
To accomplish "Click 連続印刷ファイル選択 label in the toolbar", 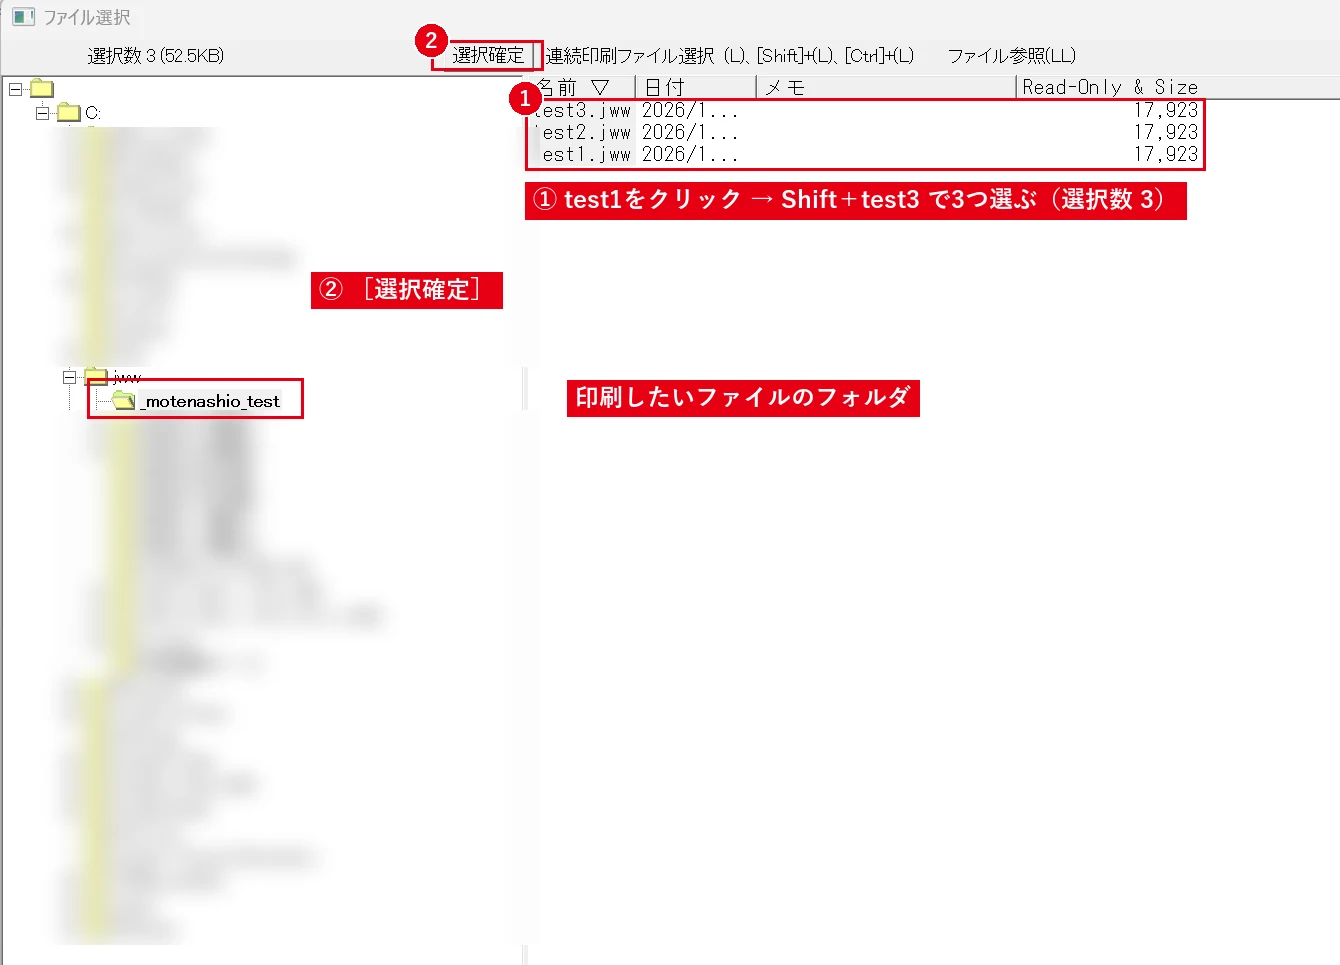I will click(x=729, y=56).
